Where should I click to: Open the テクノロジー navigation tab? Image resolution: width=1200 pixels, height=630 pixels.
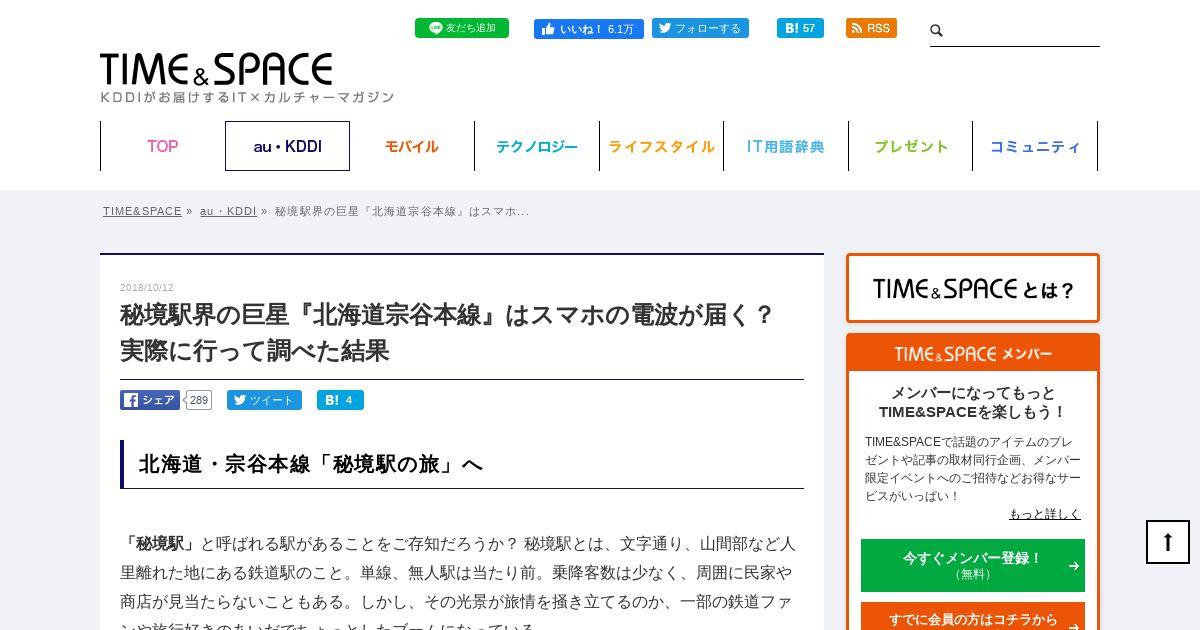[x=537, y=146]
